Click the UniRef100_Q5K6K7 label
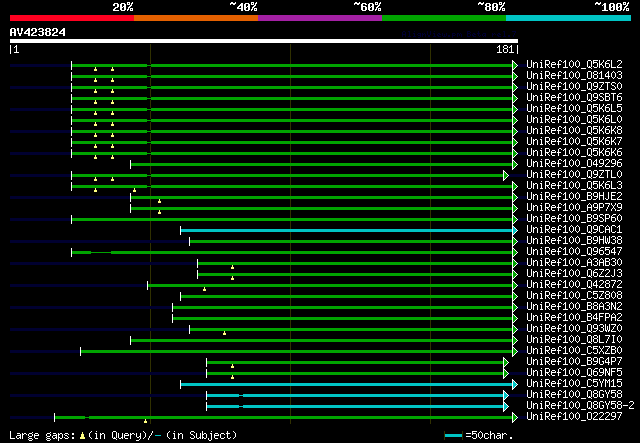The image size is (640, 443). [574, 142]
